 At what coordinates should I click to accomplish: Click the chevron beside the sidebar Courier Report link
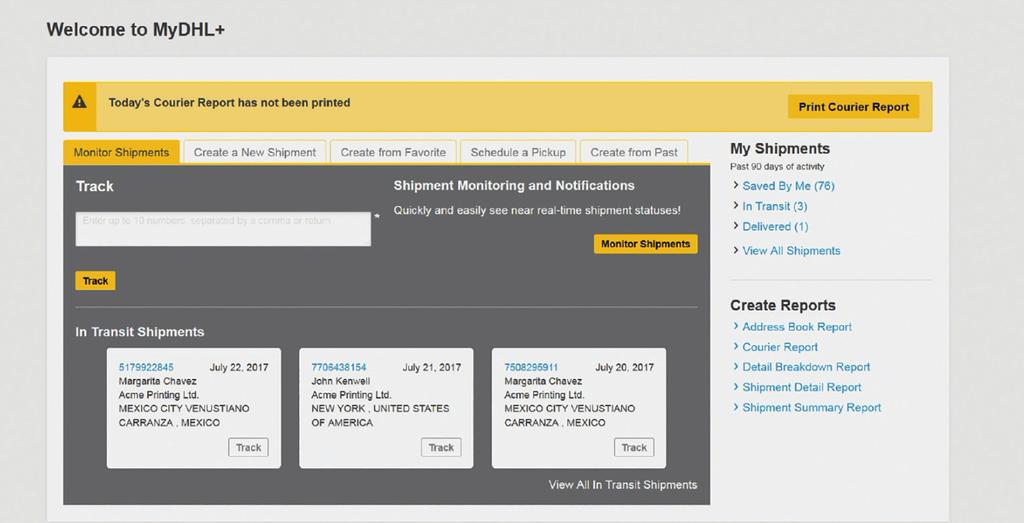pos(736,346)
